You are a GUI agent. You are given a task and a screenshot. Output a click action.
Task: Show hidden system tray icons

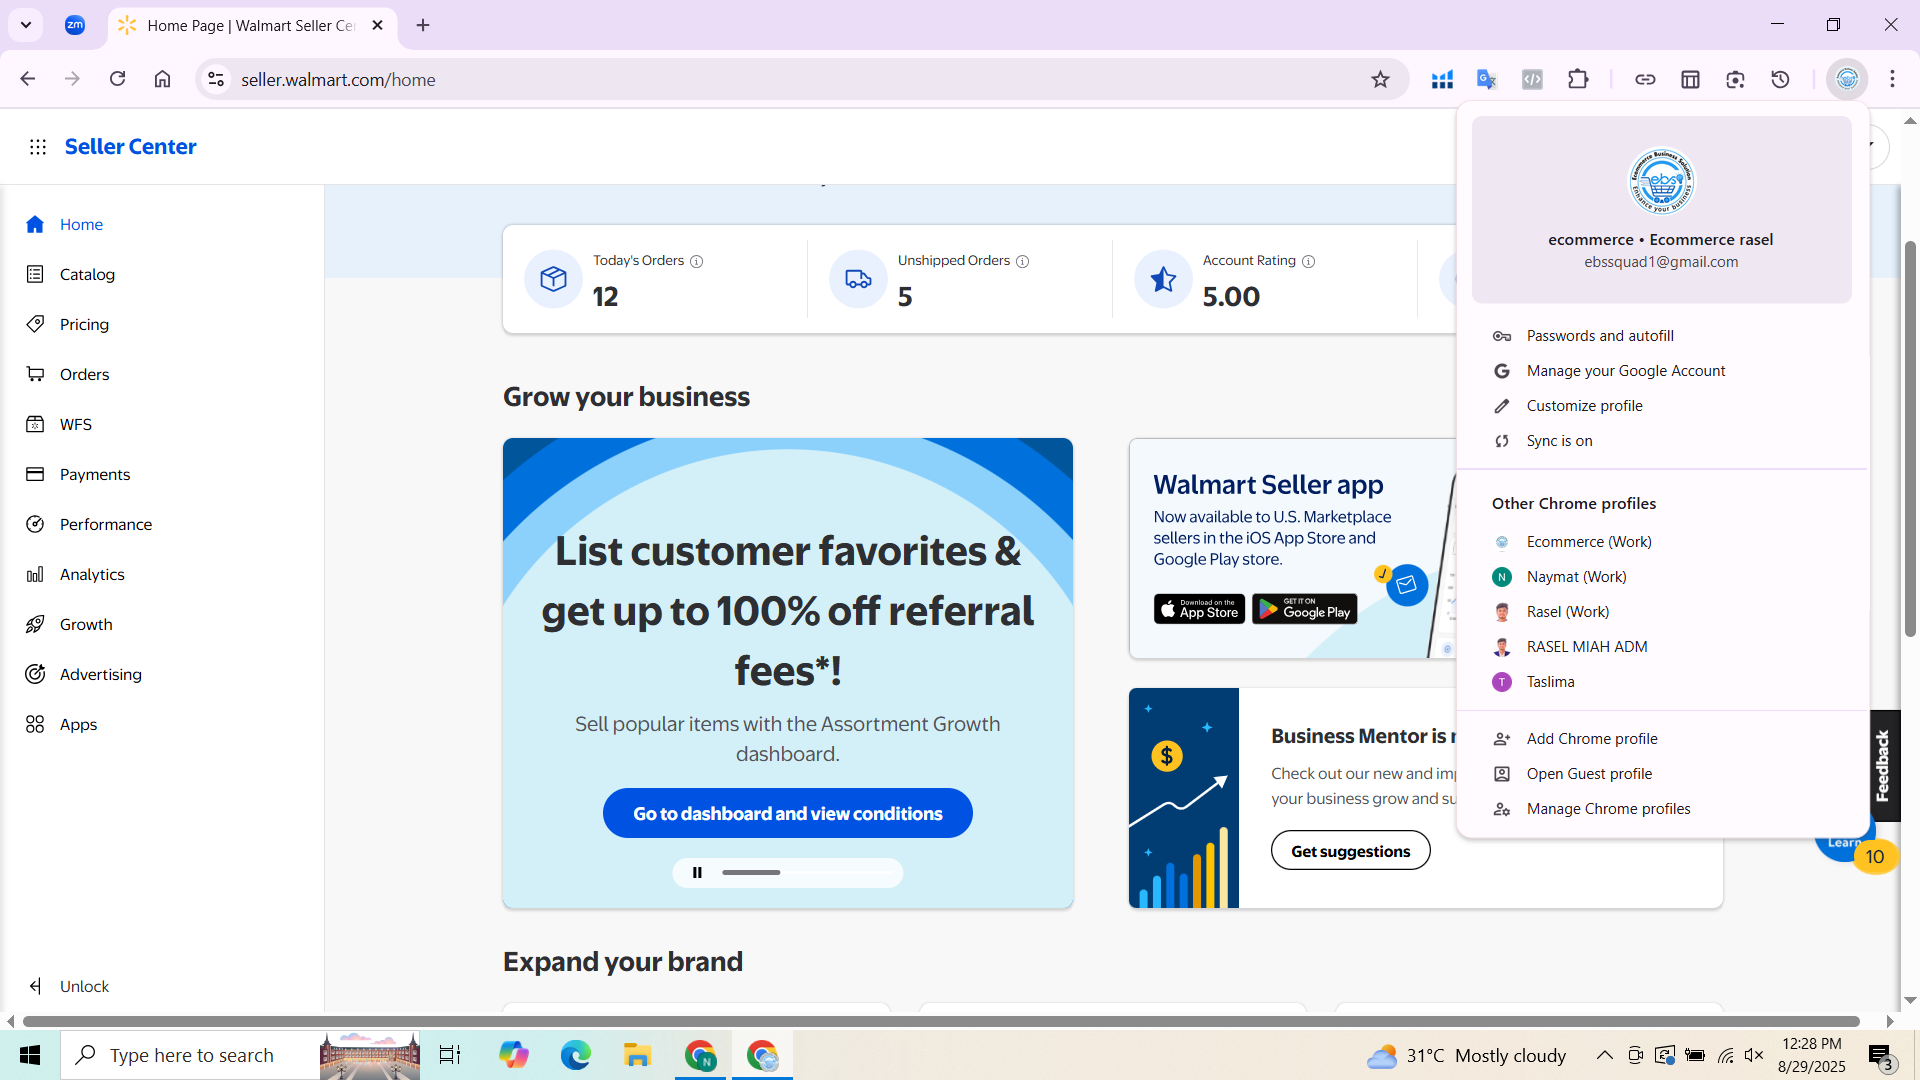[1604, 1055]
